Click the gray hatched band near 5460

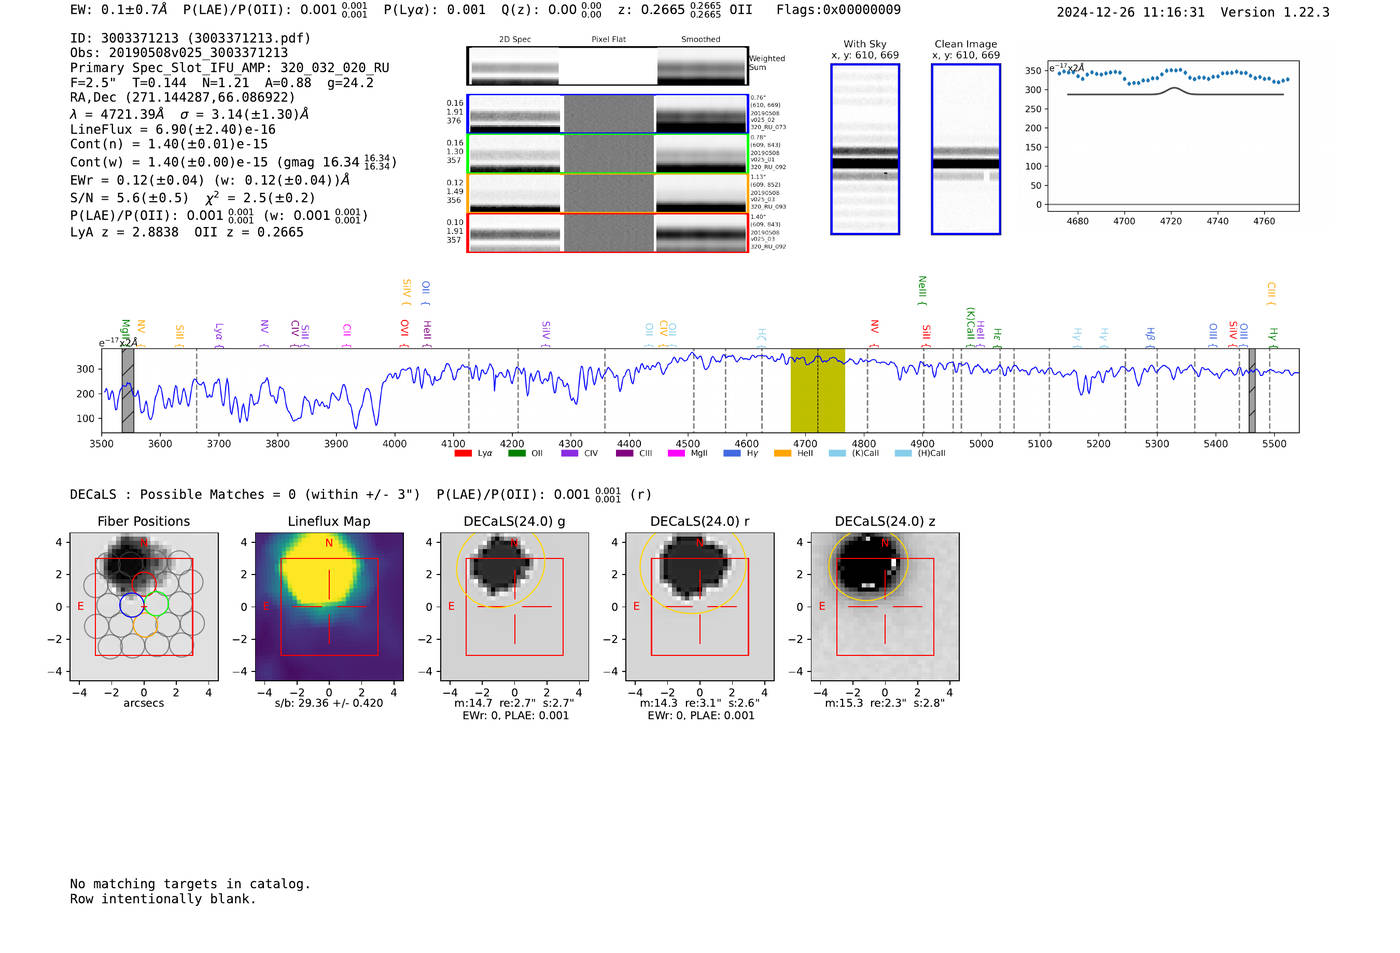point(1251,391)
